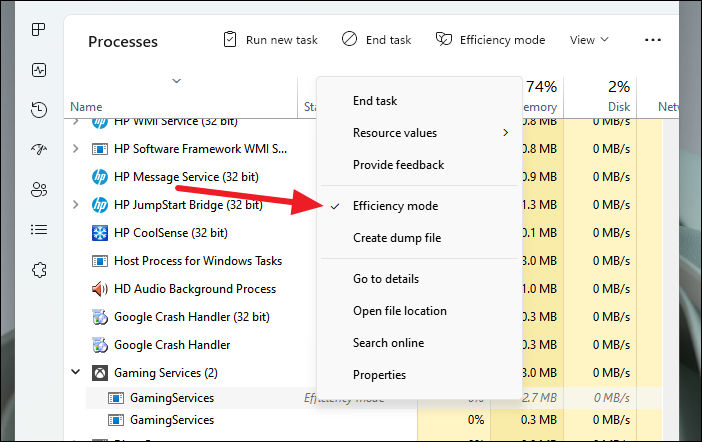Select Open file location menu item

pos(419,311)
